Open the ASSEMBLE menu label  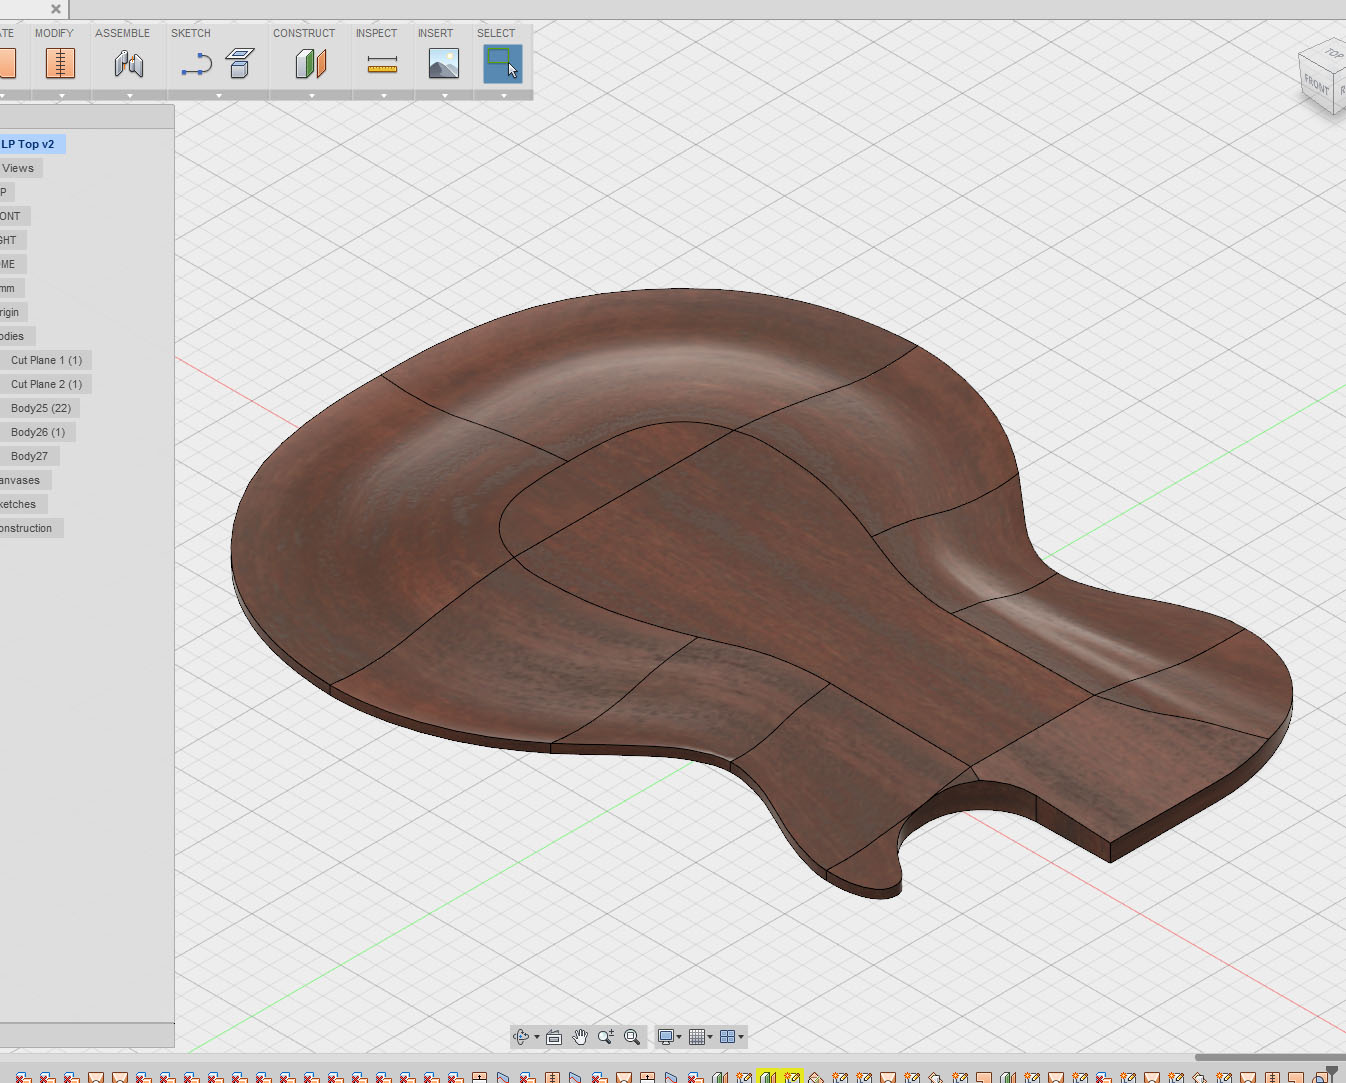coord(122,33)
